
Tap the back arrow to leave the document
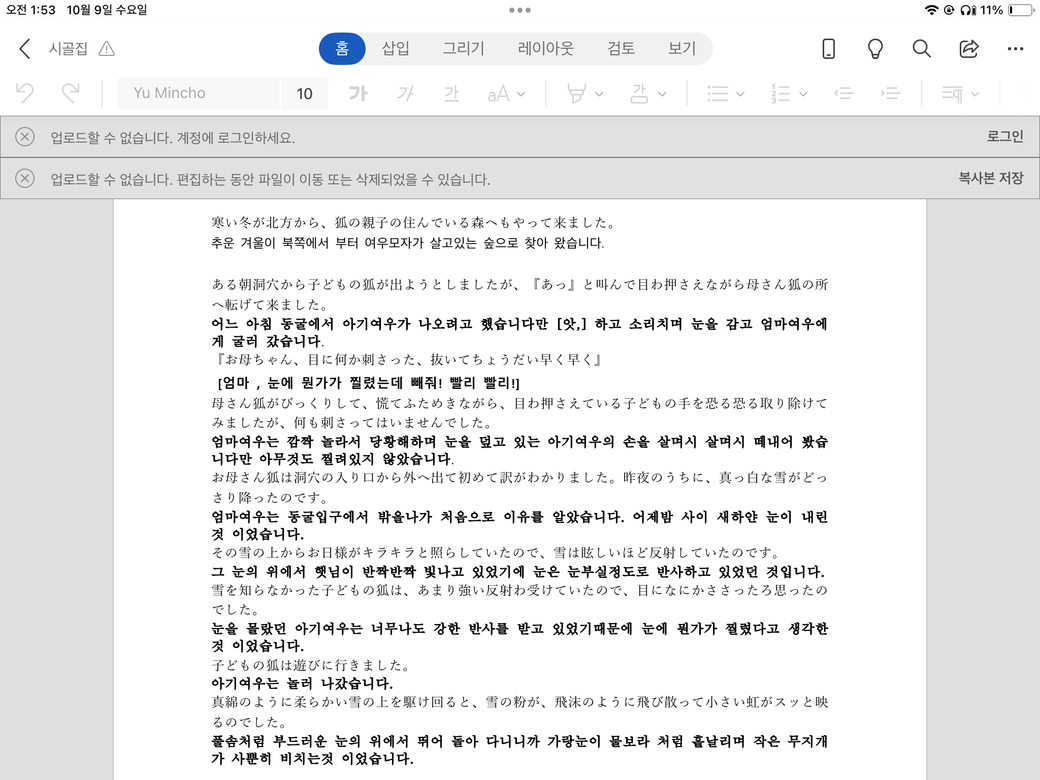click(25, 49)
